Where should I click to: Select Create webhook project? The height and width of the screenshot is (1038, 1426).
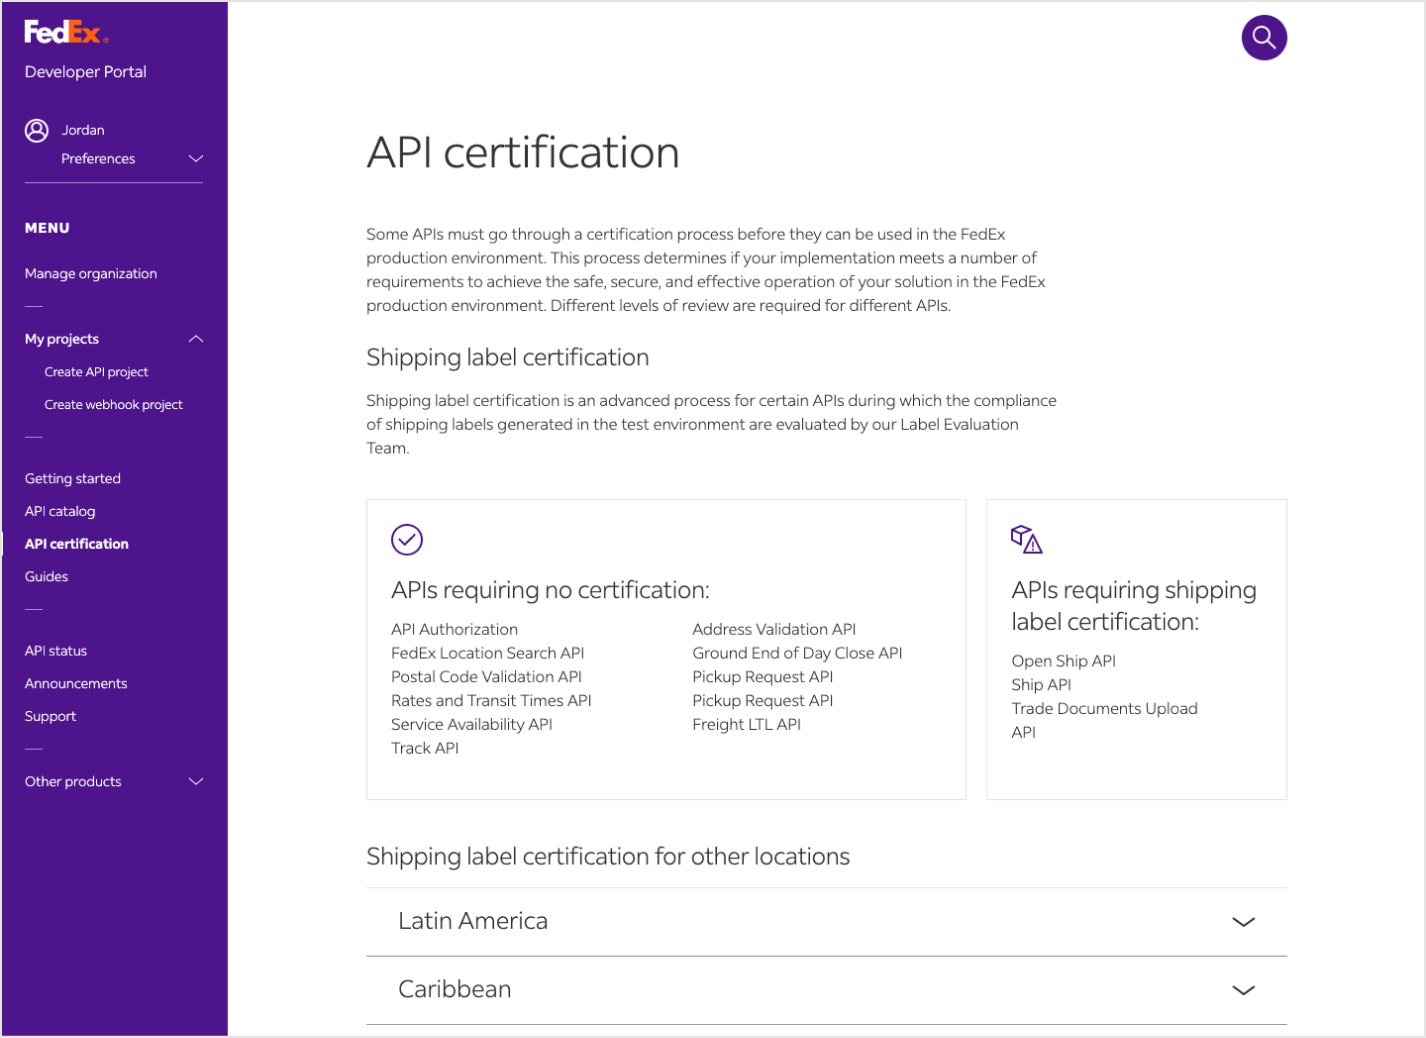113,405
